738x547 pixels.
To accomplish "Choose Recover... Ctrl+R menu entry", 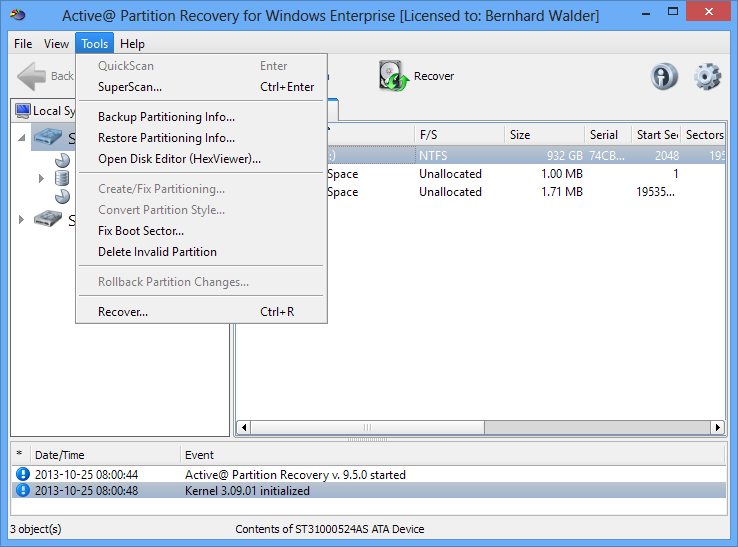I will [x=201, y=312].
